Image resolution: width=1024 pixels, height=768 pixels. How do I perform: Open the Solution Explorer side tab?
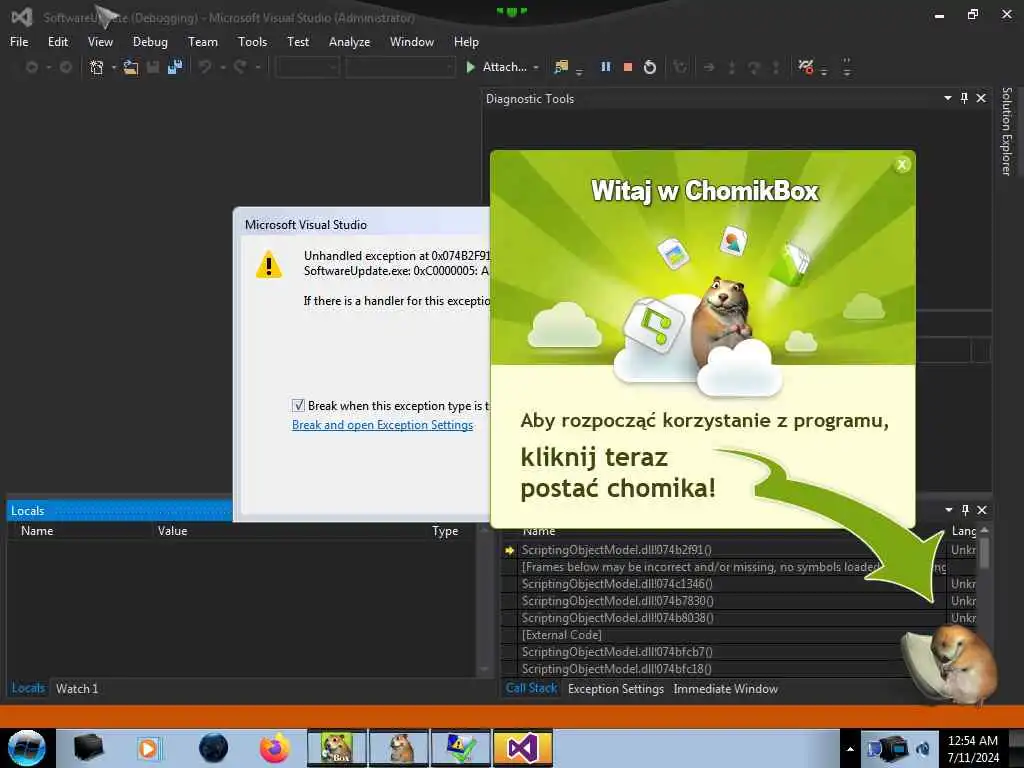[1006, 131]
